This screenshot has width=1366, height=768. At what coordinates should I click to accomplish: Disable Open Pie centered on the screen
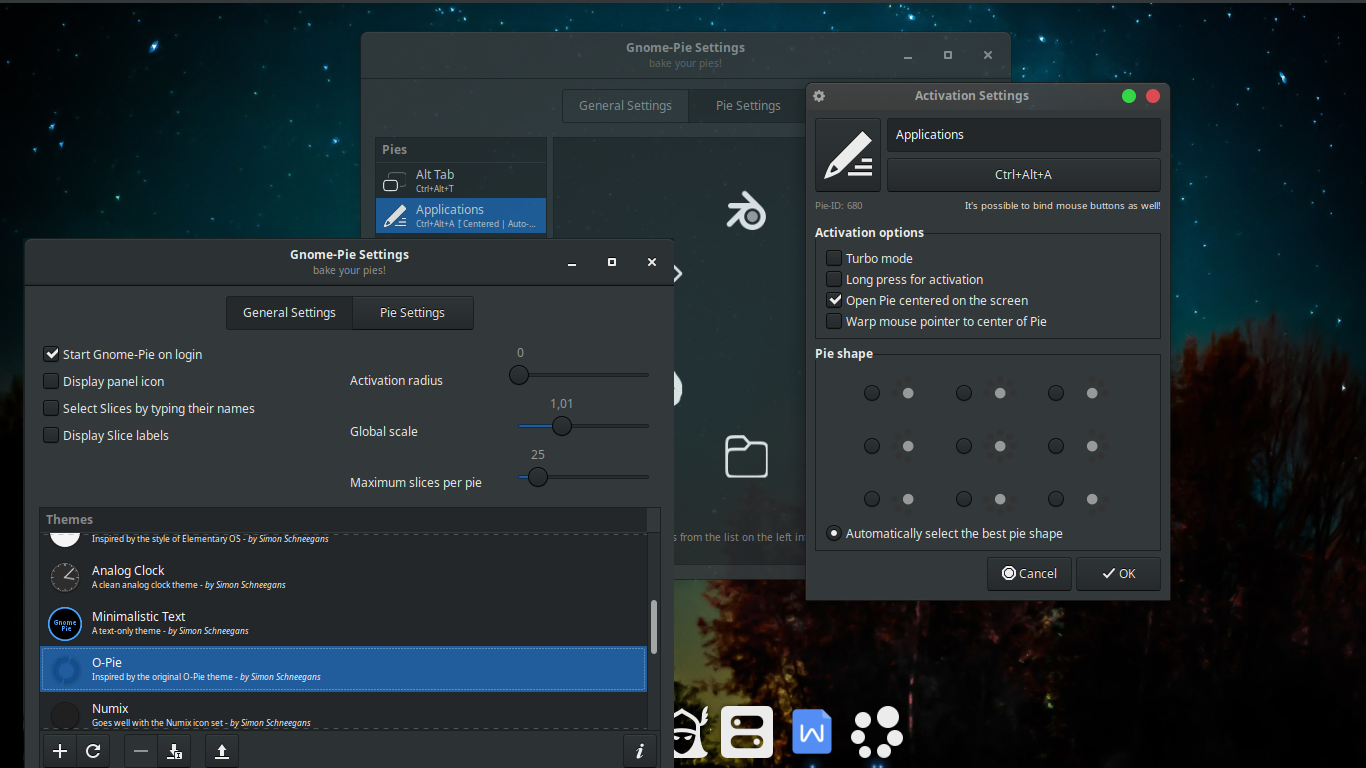tap(834, 300)
